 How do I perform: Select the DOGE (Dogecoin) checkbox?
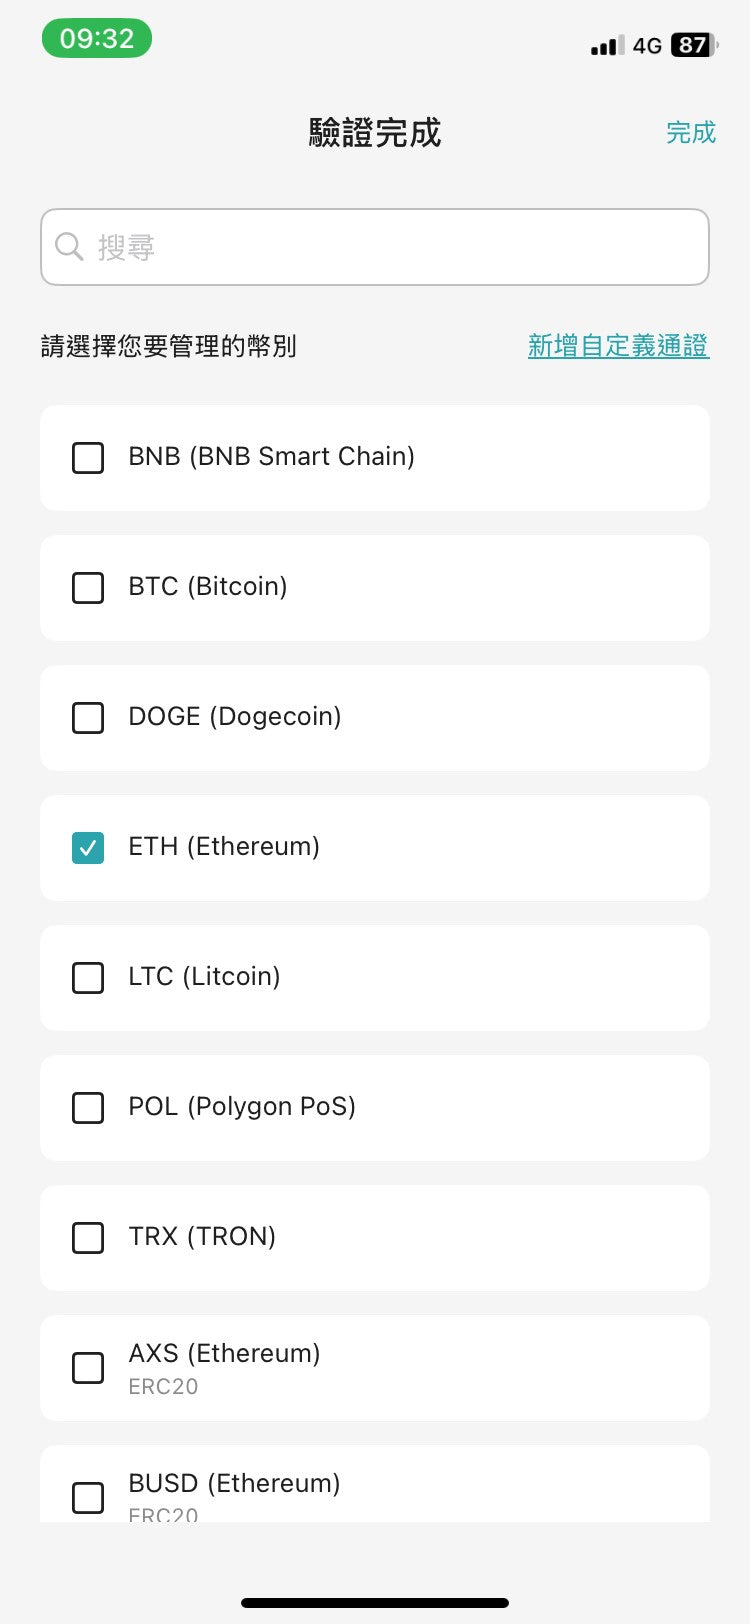[x=88, y=718]
